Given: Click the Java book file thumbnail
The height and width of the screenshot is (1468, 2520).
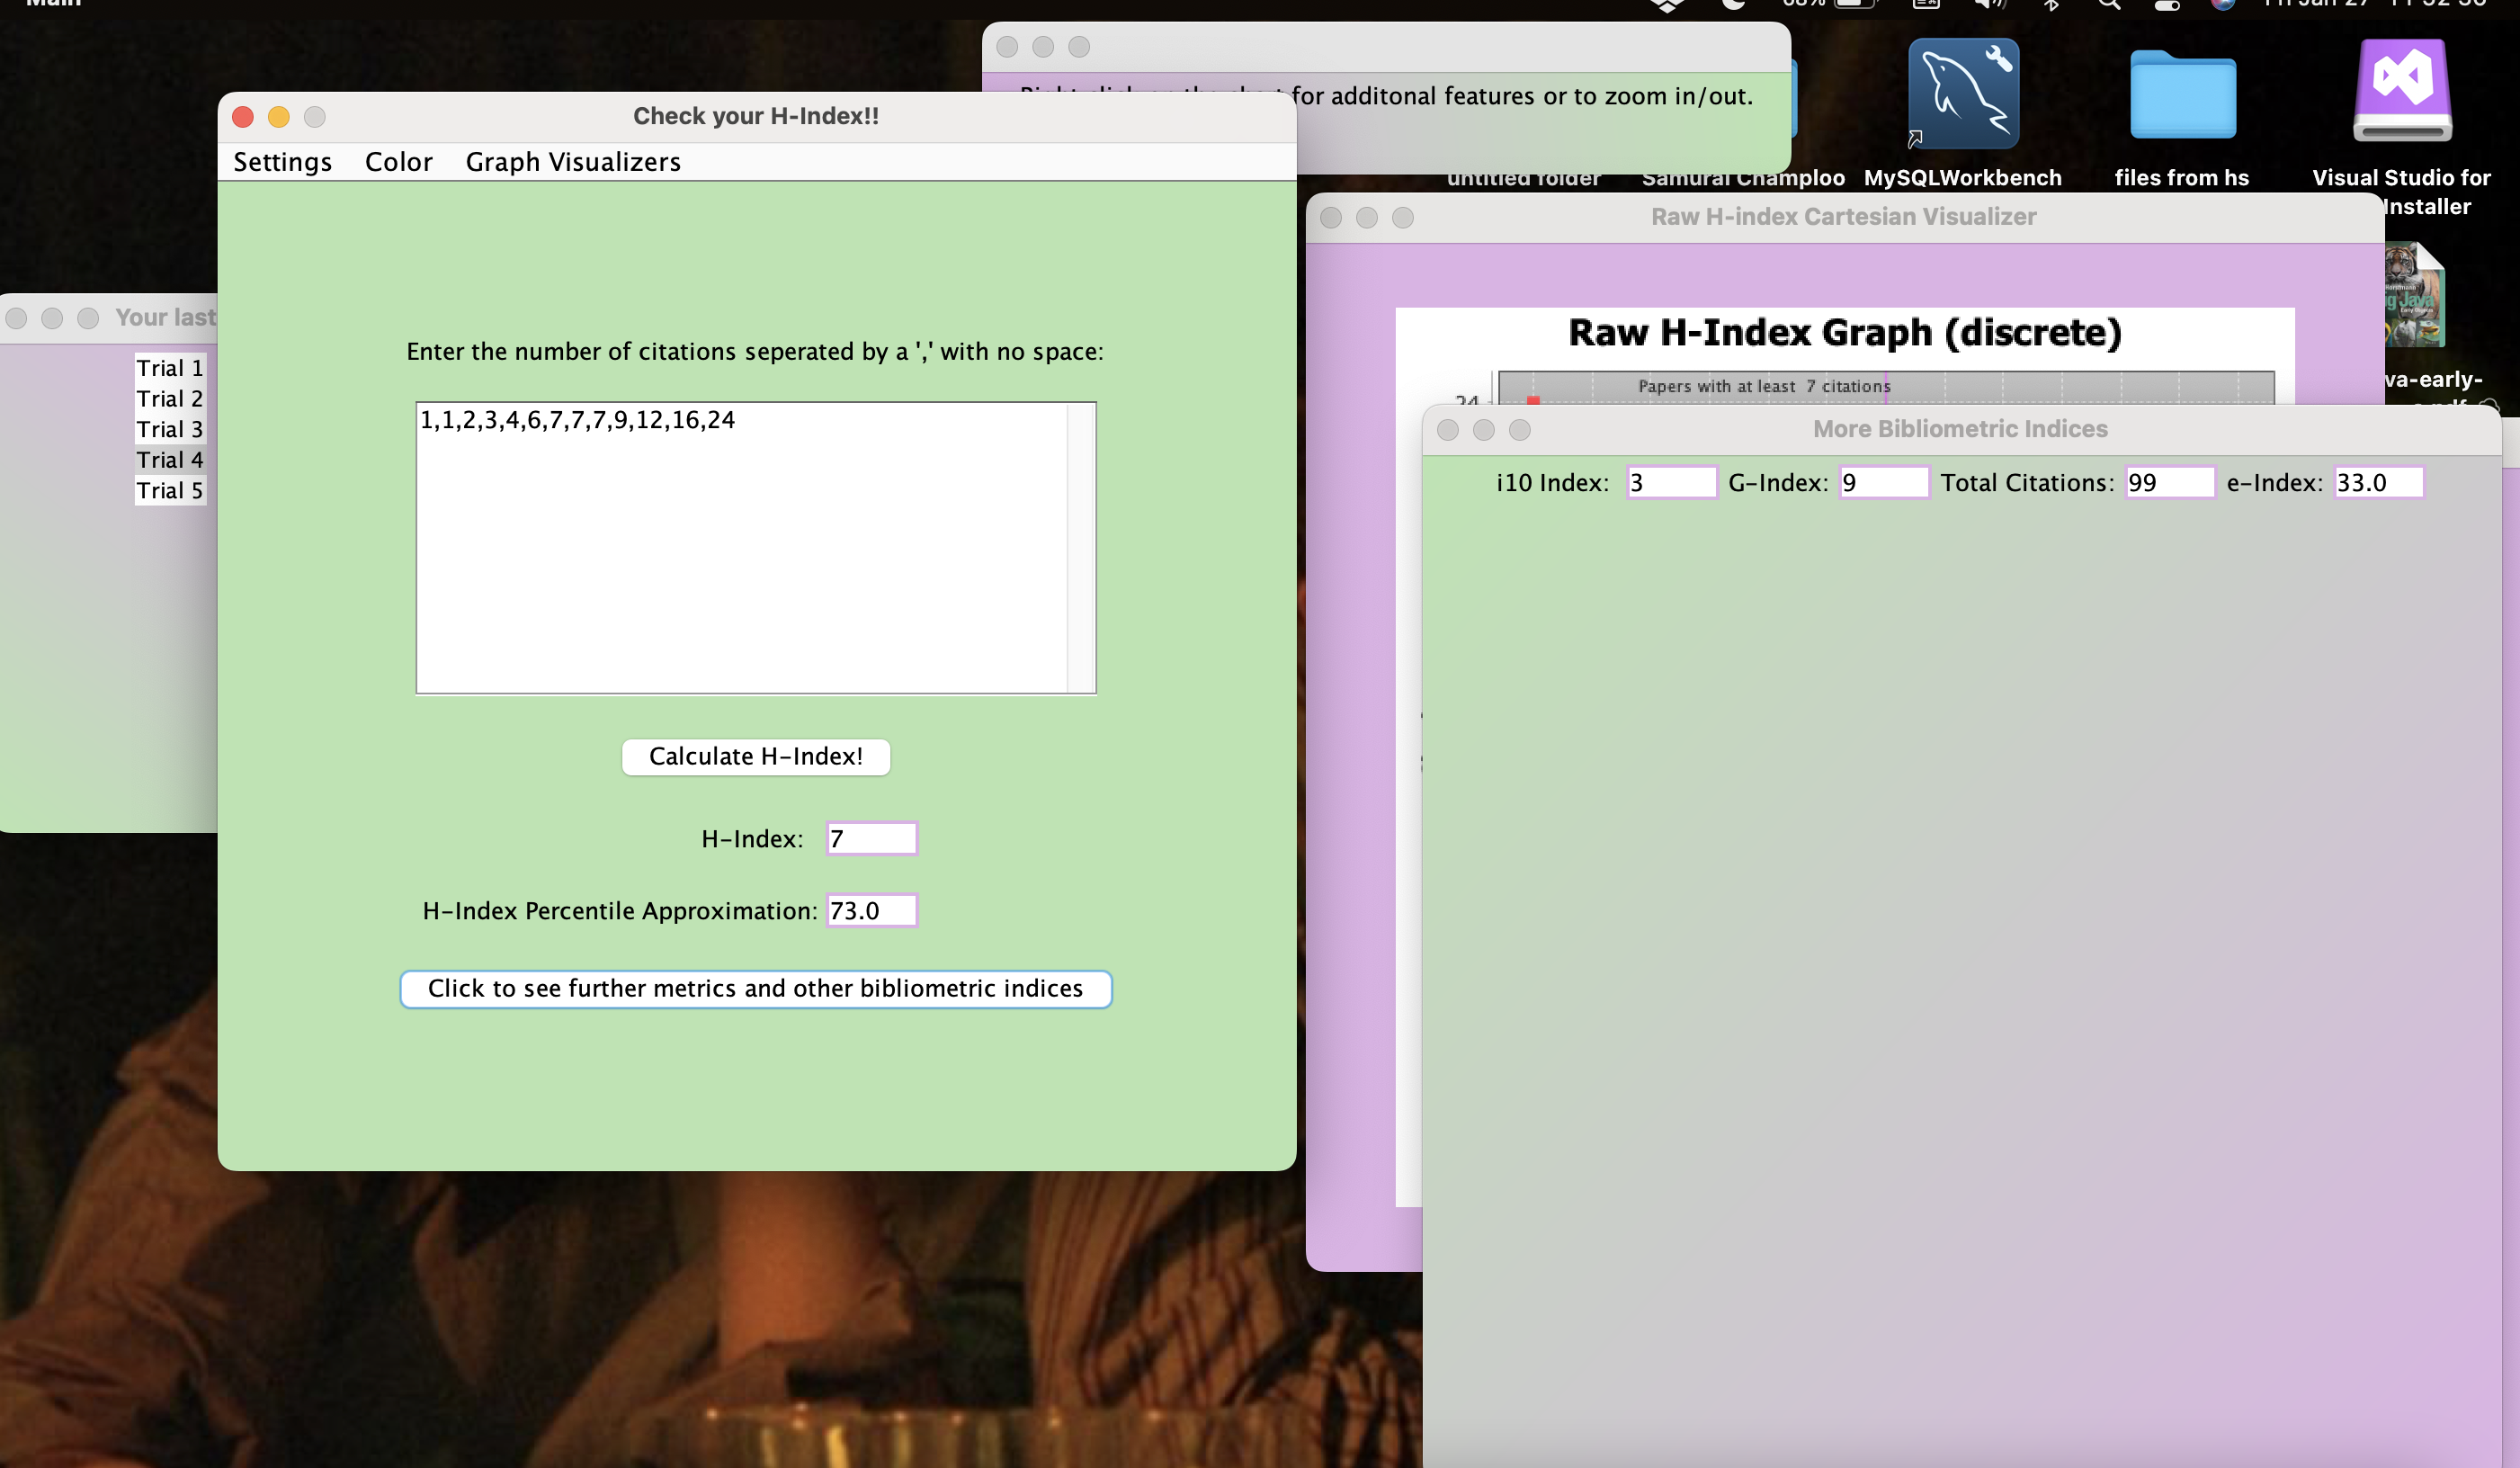Looking at the screenshot, I should point(2414,296).
